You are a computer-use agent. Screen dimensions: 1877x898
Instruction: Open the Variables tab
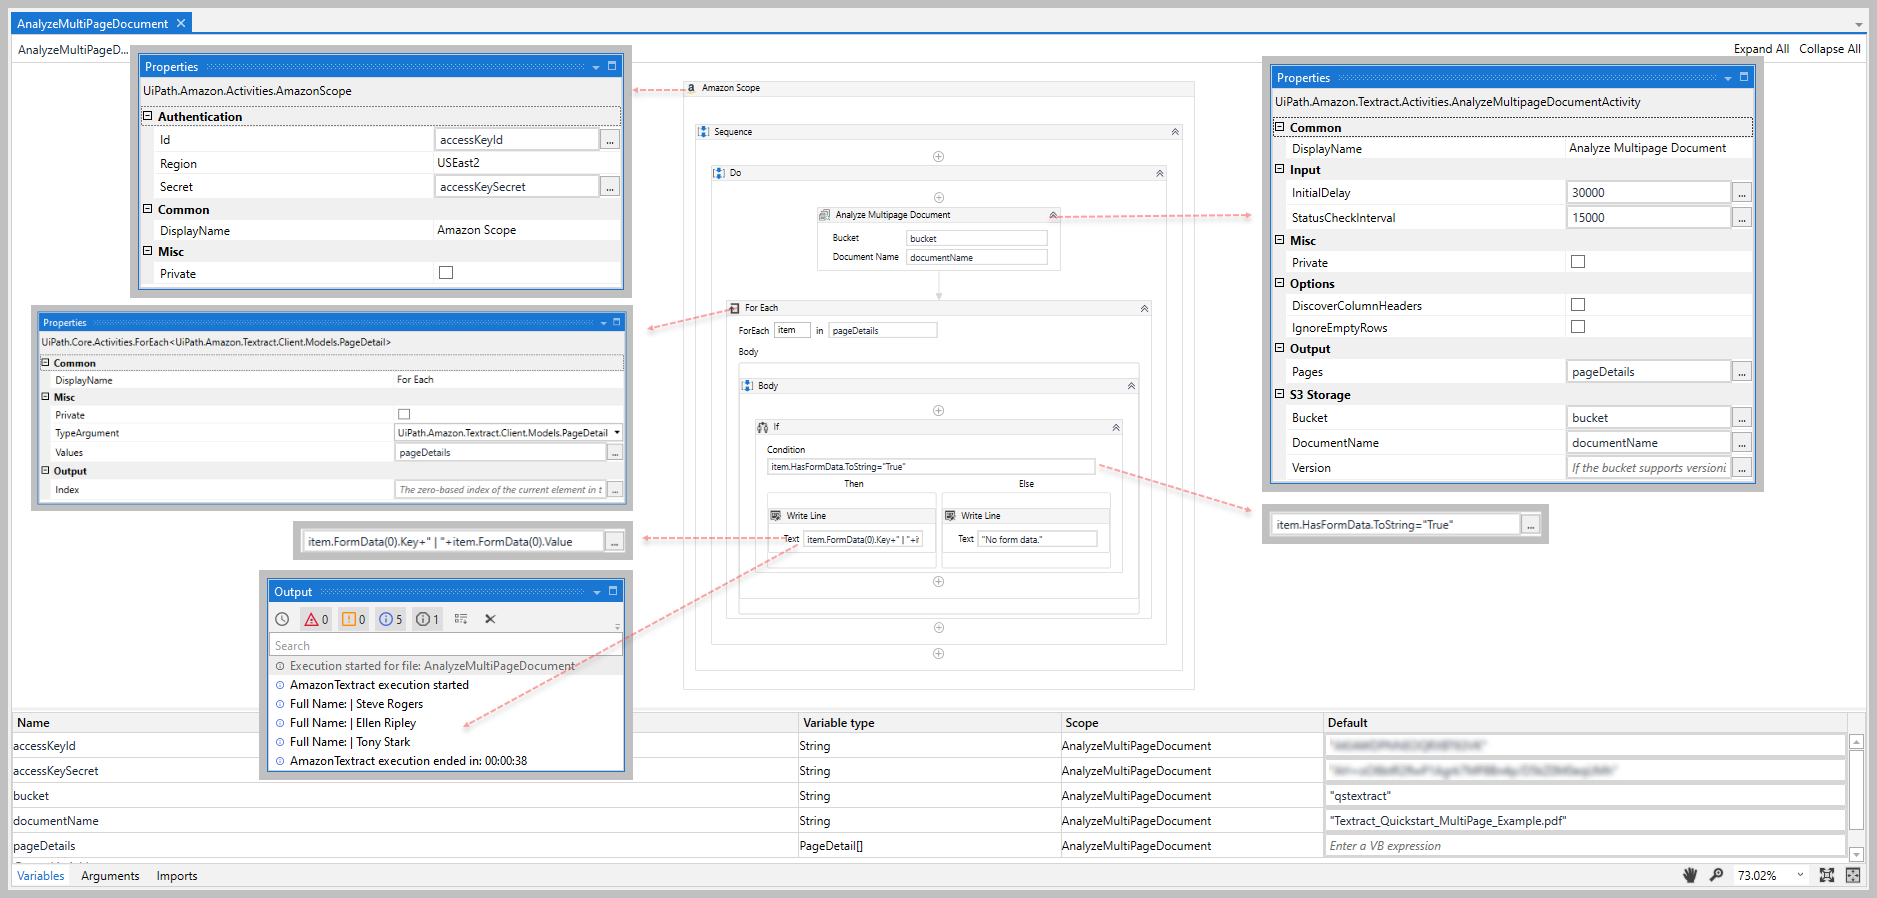pyautogui.click(x=41, y=876)
